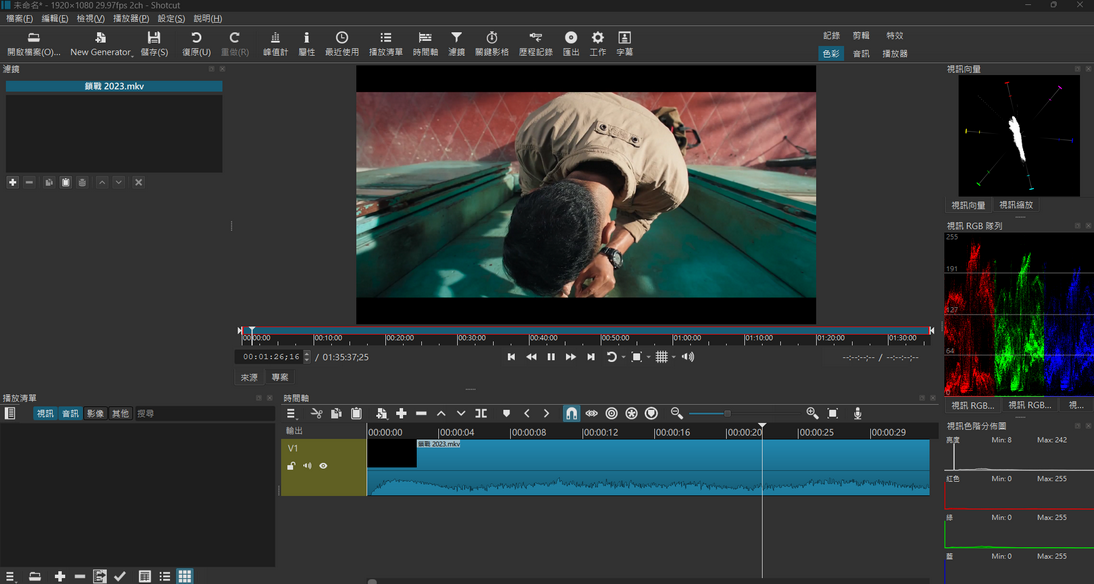Create a timeline marker icon
Image resolution: width=1094 pixels, height=584 pixels.
[507, 414]
